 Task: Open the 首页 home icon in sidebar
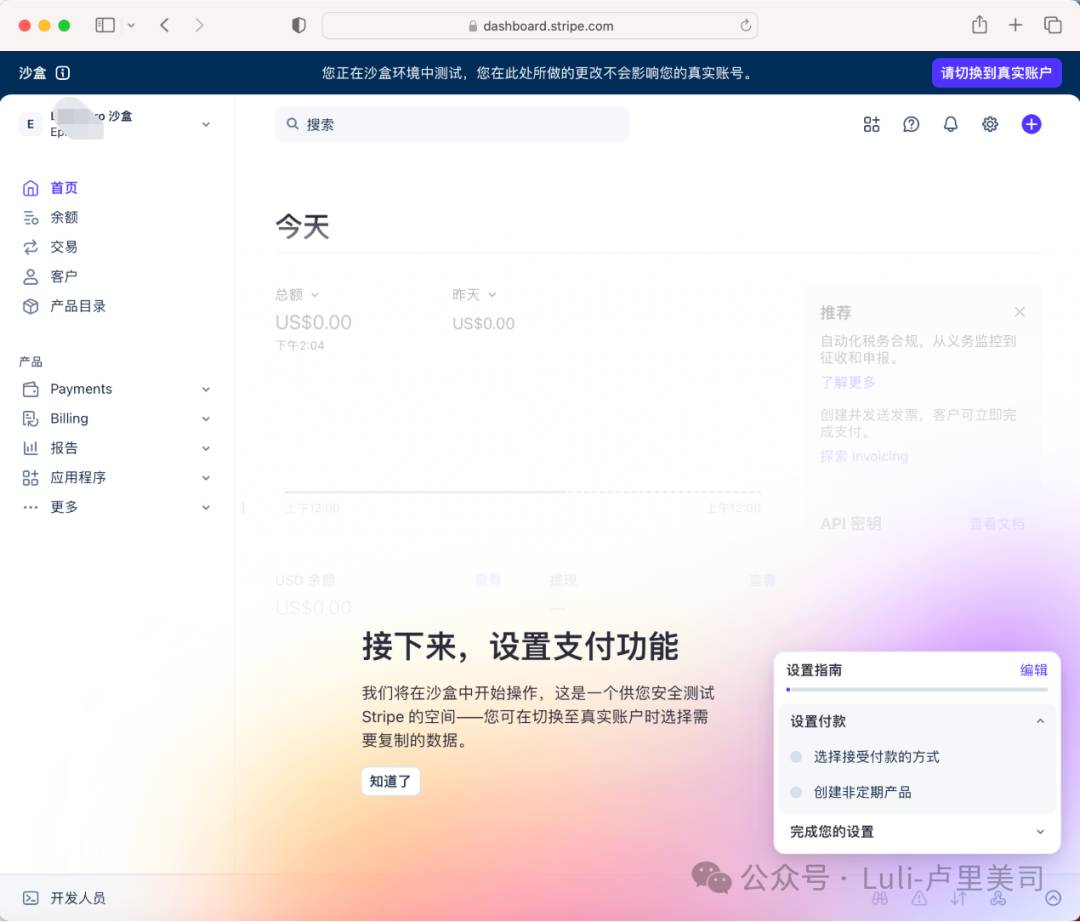tap(30, 188)
